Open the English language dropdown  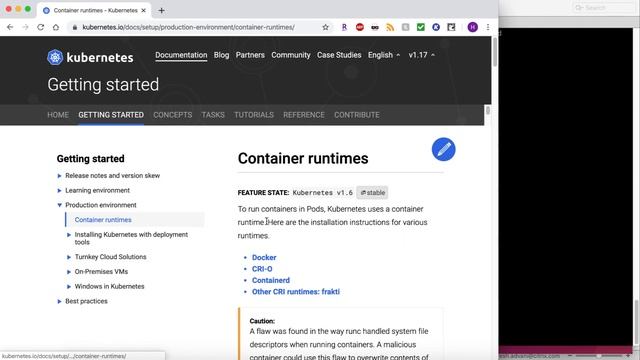[x=384, y=55]
